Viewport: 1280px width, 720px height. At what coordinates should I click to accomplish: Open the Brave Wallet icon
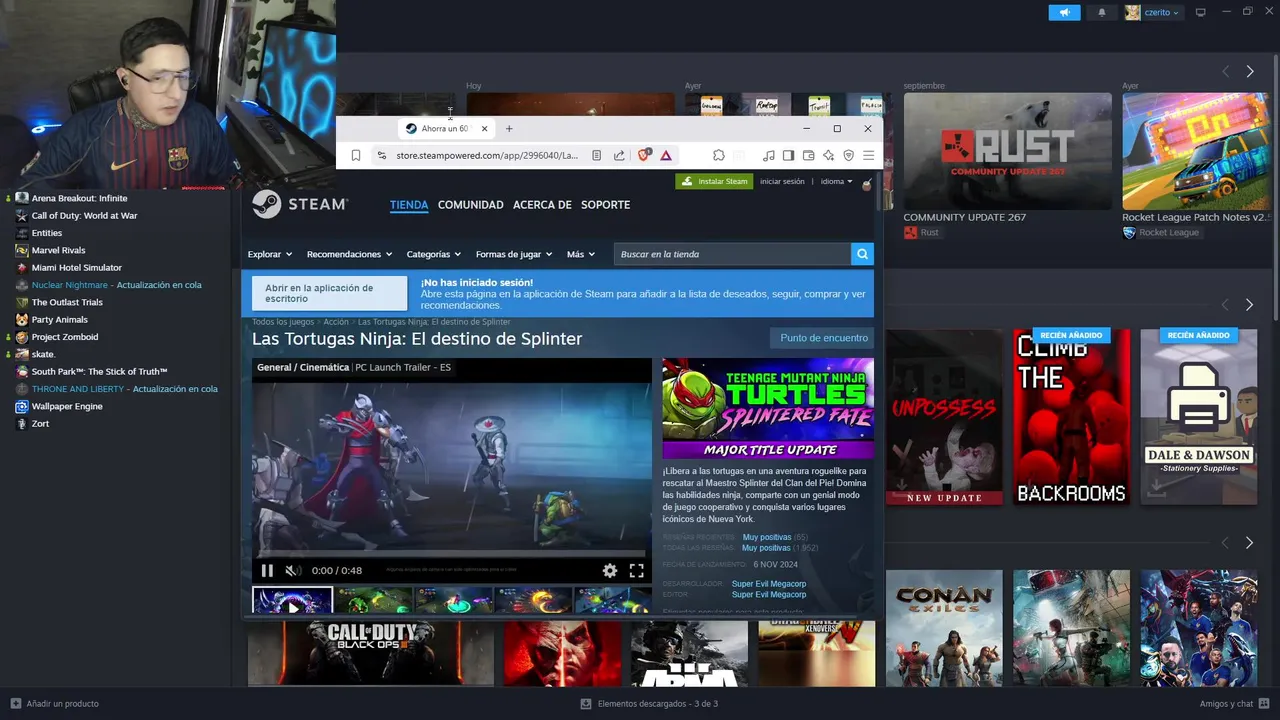[x=808, y=155]
